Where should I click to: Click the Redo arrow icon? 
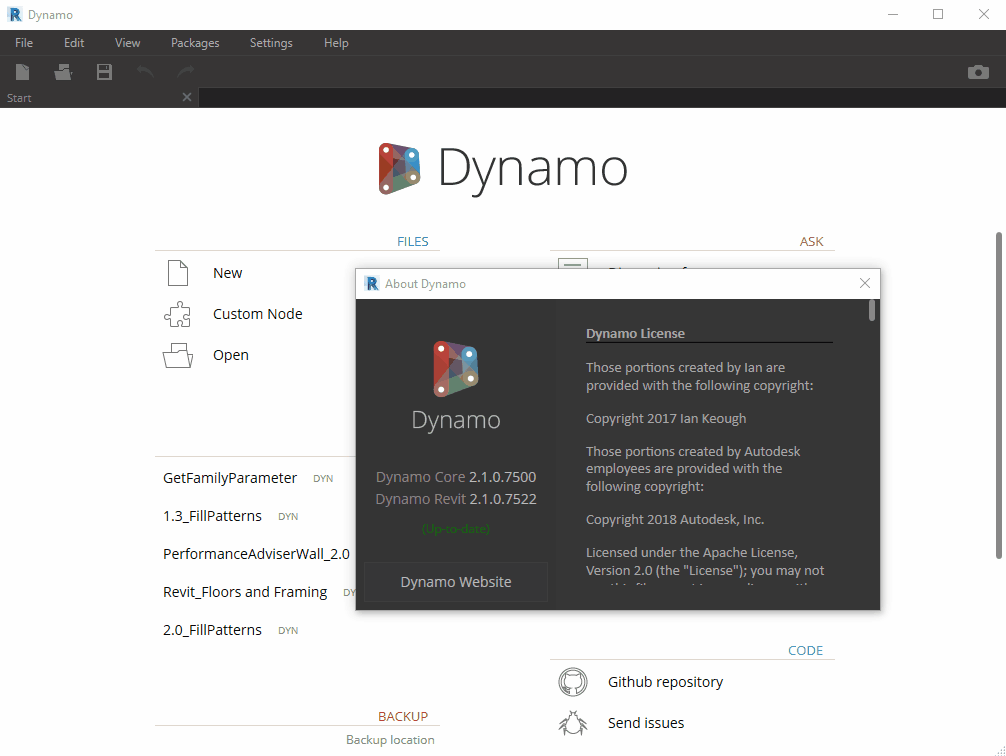click(x=186, y=71)
